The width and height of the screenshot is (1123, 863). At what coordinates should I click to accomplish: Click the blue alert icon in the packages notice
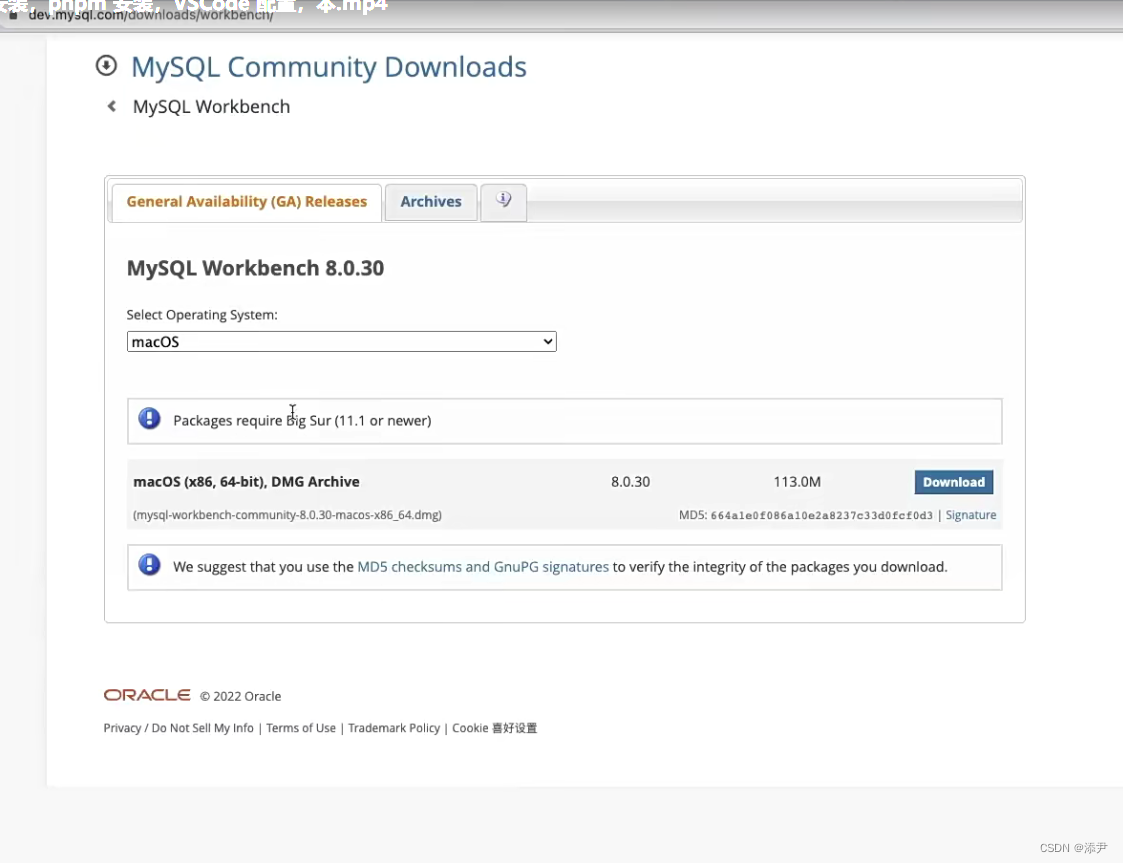pyautogui.click(x=149, y=418)
